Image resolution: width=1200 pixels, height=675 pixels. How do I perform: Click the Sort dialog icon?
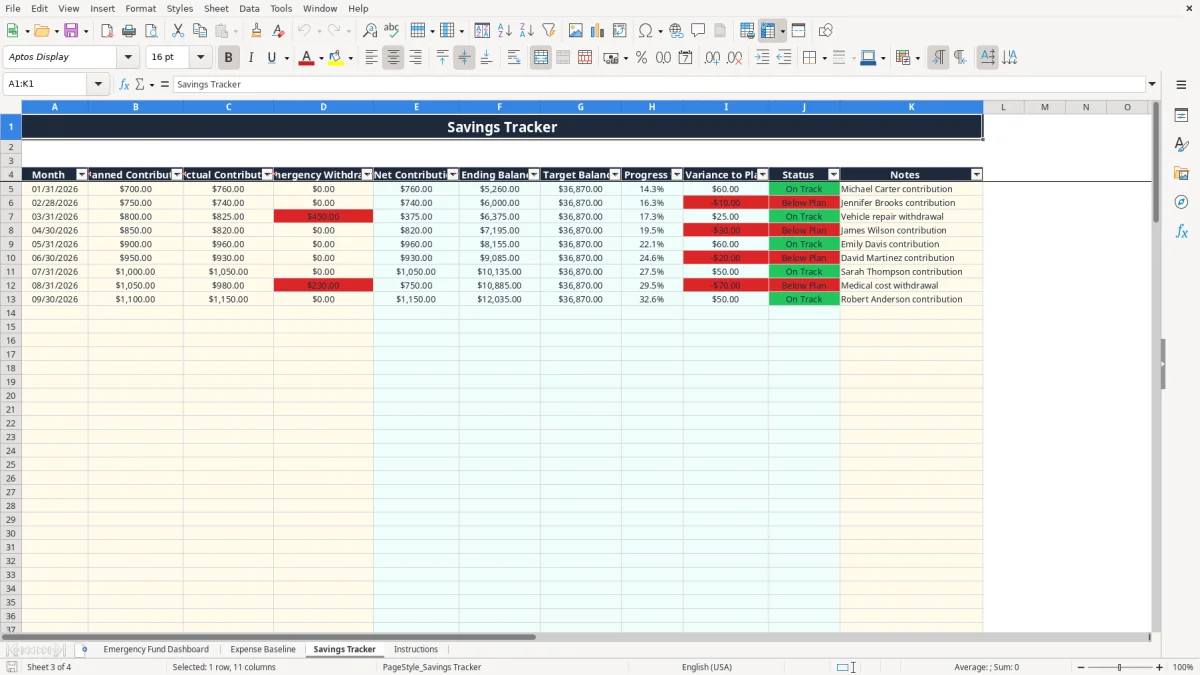pyautogui.click(x=482, y=31)
